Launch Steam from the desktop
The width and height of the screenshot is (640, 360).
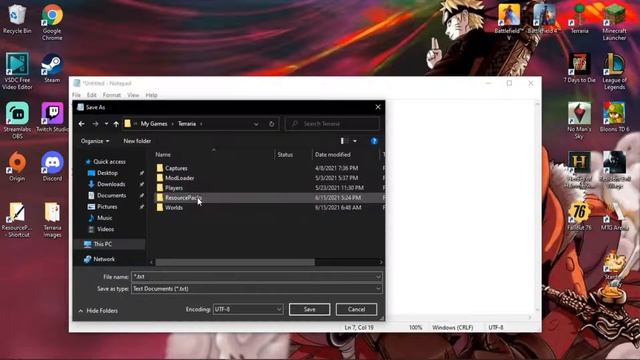[52, 68]
